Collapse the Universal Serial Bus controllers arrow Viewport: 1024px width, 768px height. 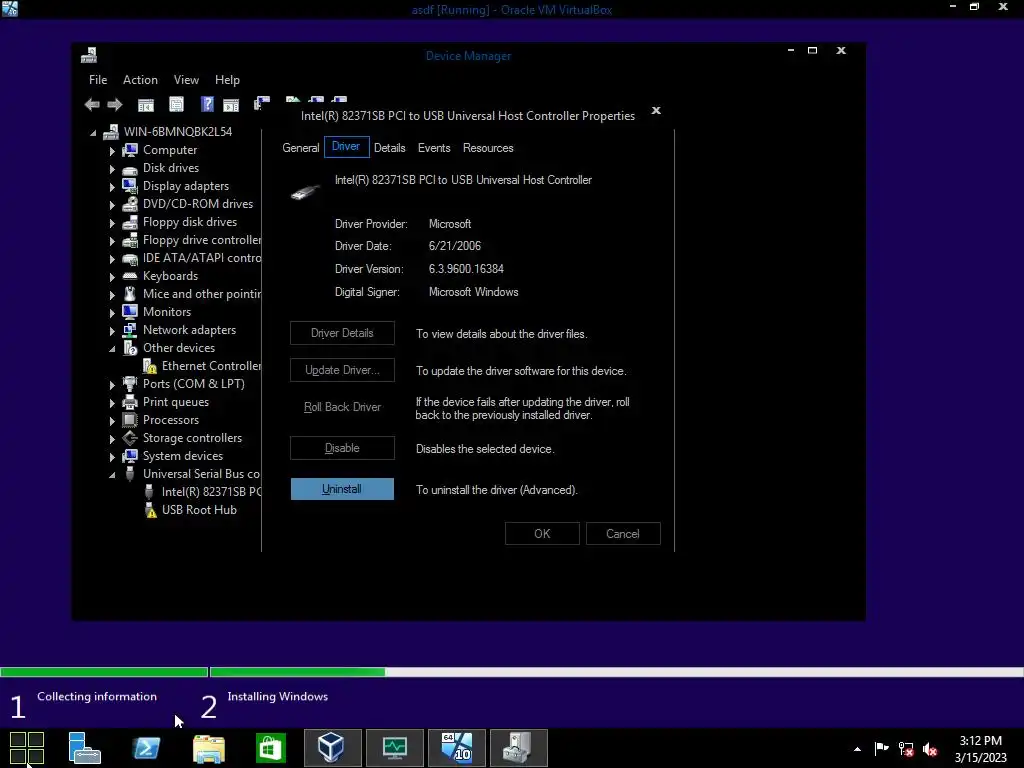112,475
